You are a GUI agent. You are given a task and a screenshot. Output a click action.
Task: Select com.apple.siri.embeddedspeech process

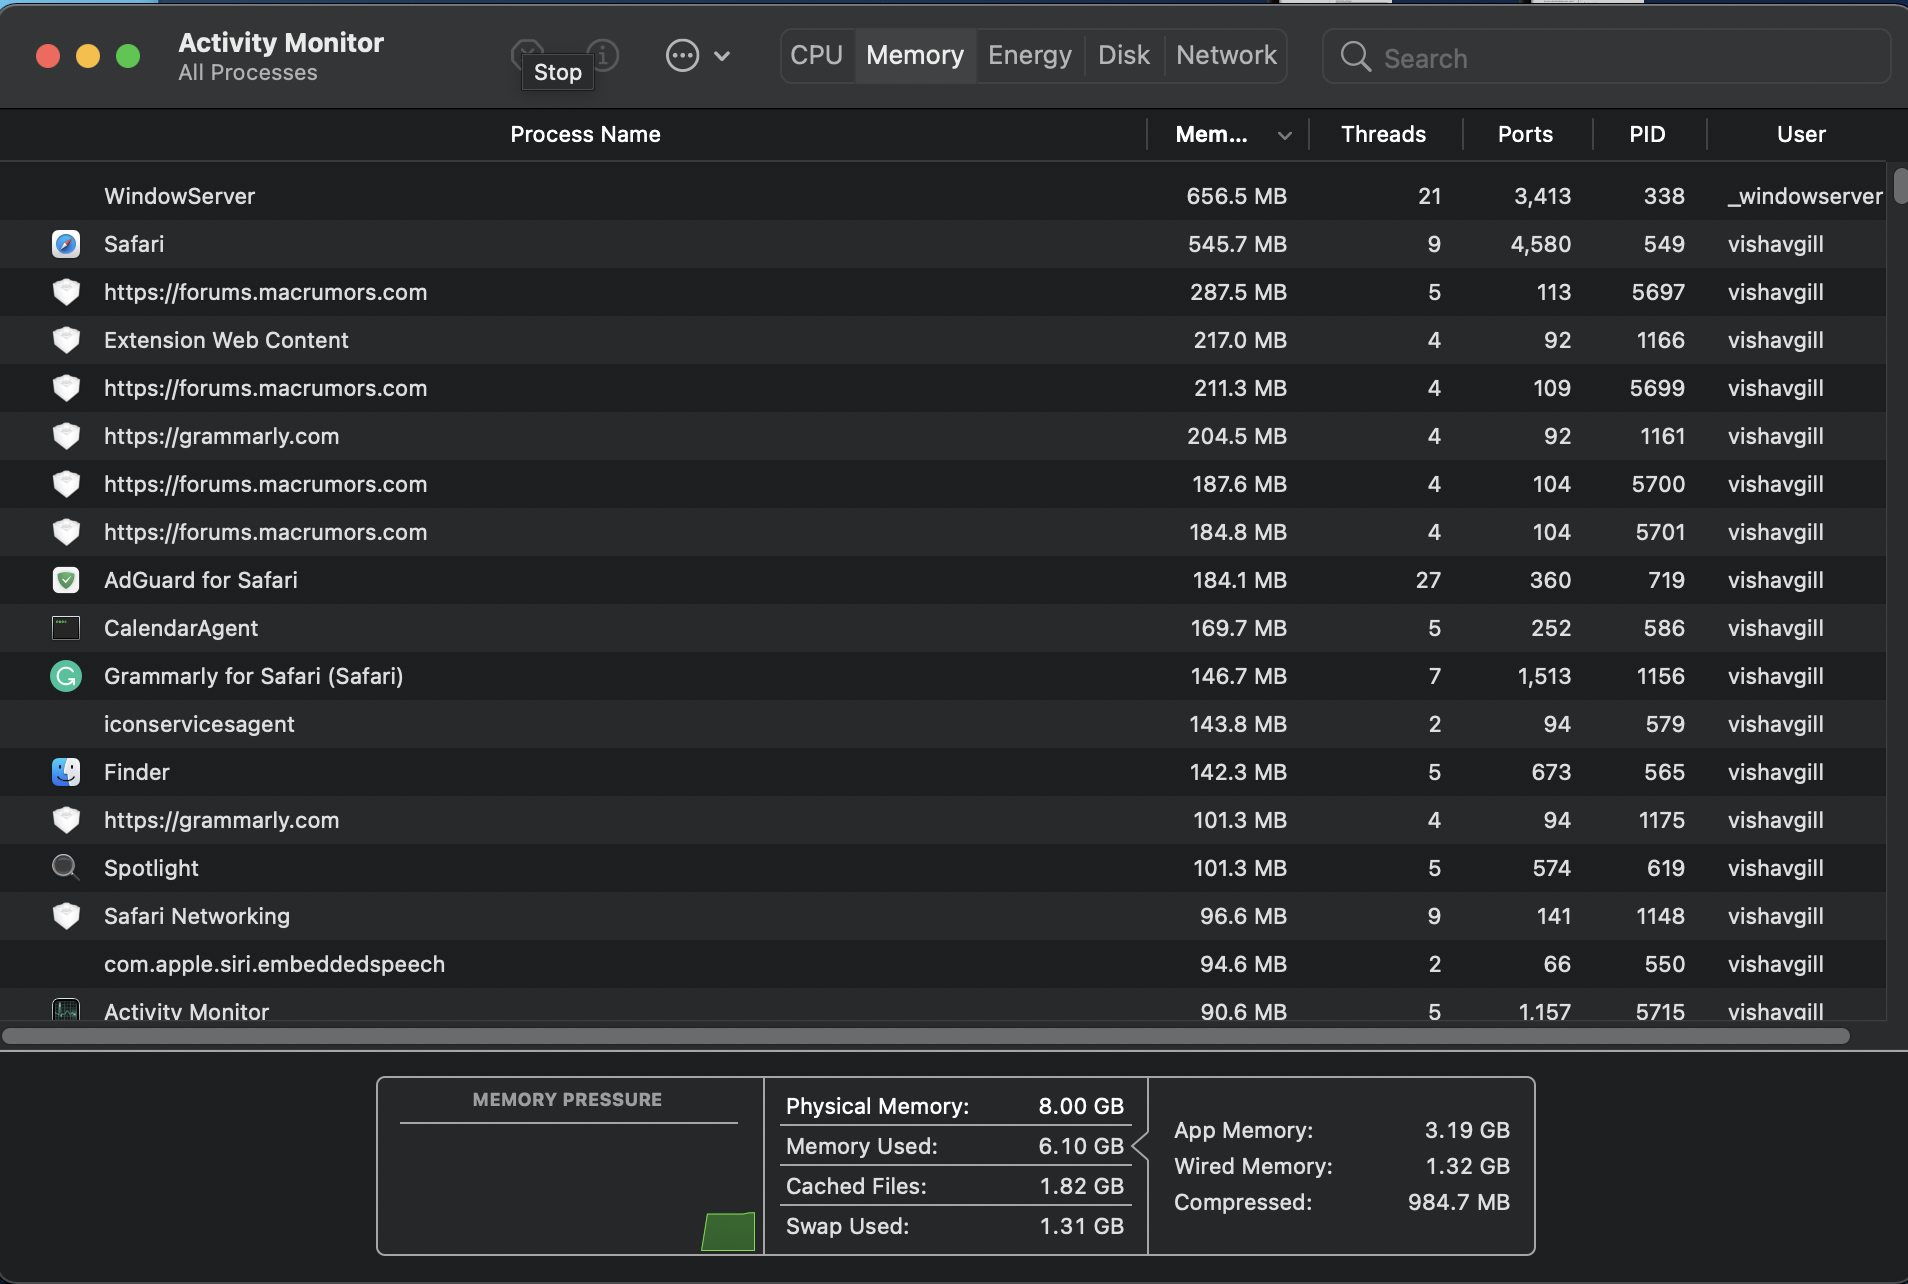(x=274, y=964)
